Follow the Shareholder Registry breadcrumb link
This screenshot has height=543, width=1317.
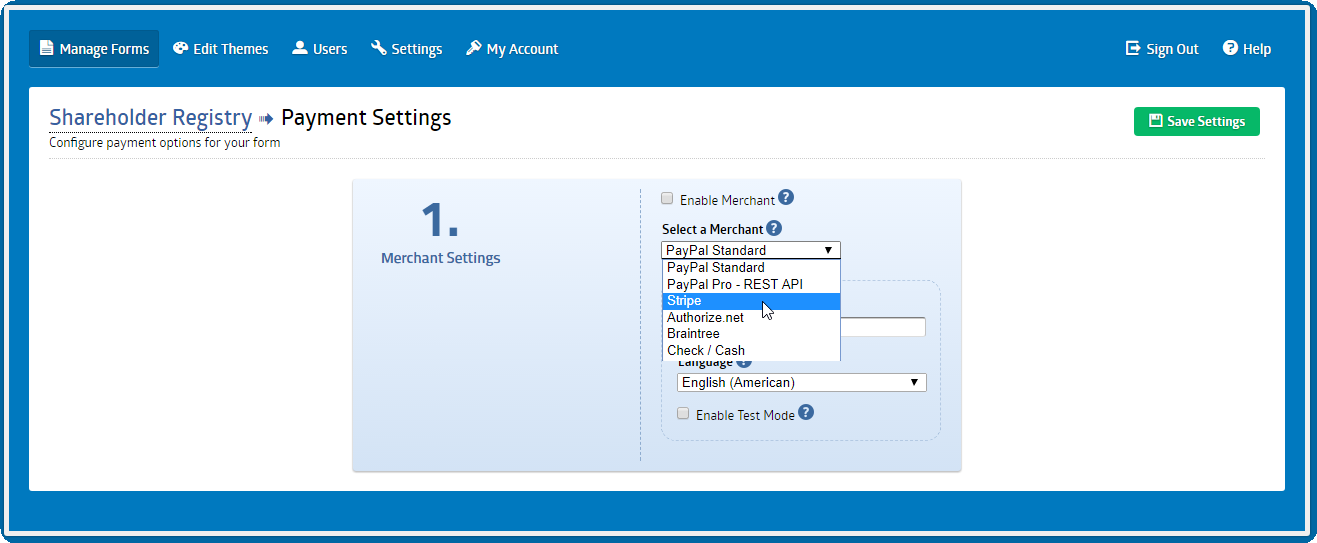tap(150, 118)
